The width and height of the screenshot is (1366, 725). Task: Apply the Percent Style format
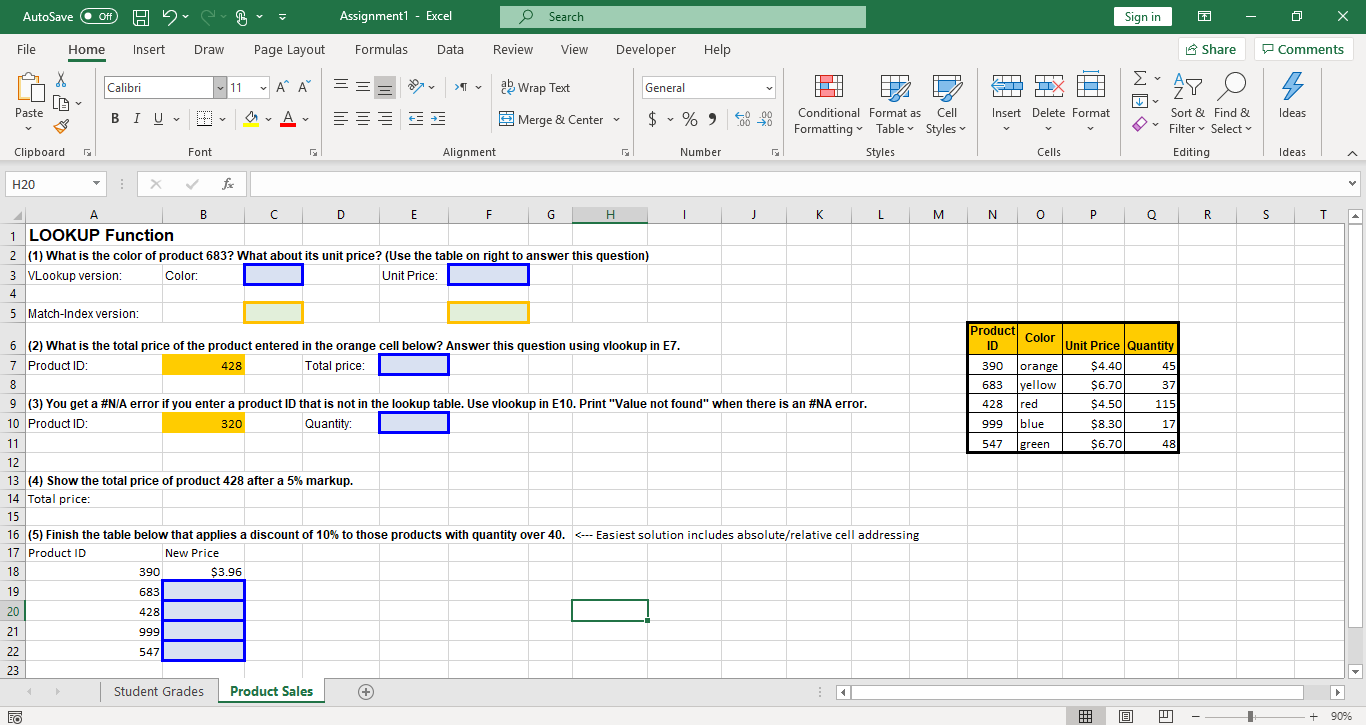click(689, 118)
